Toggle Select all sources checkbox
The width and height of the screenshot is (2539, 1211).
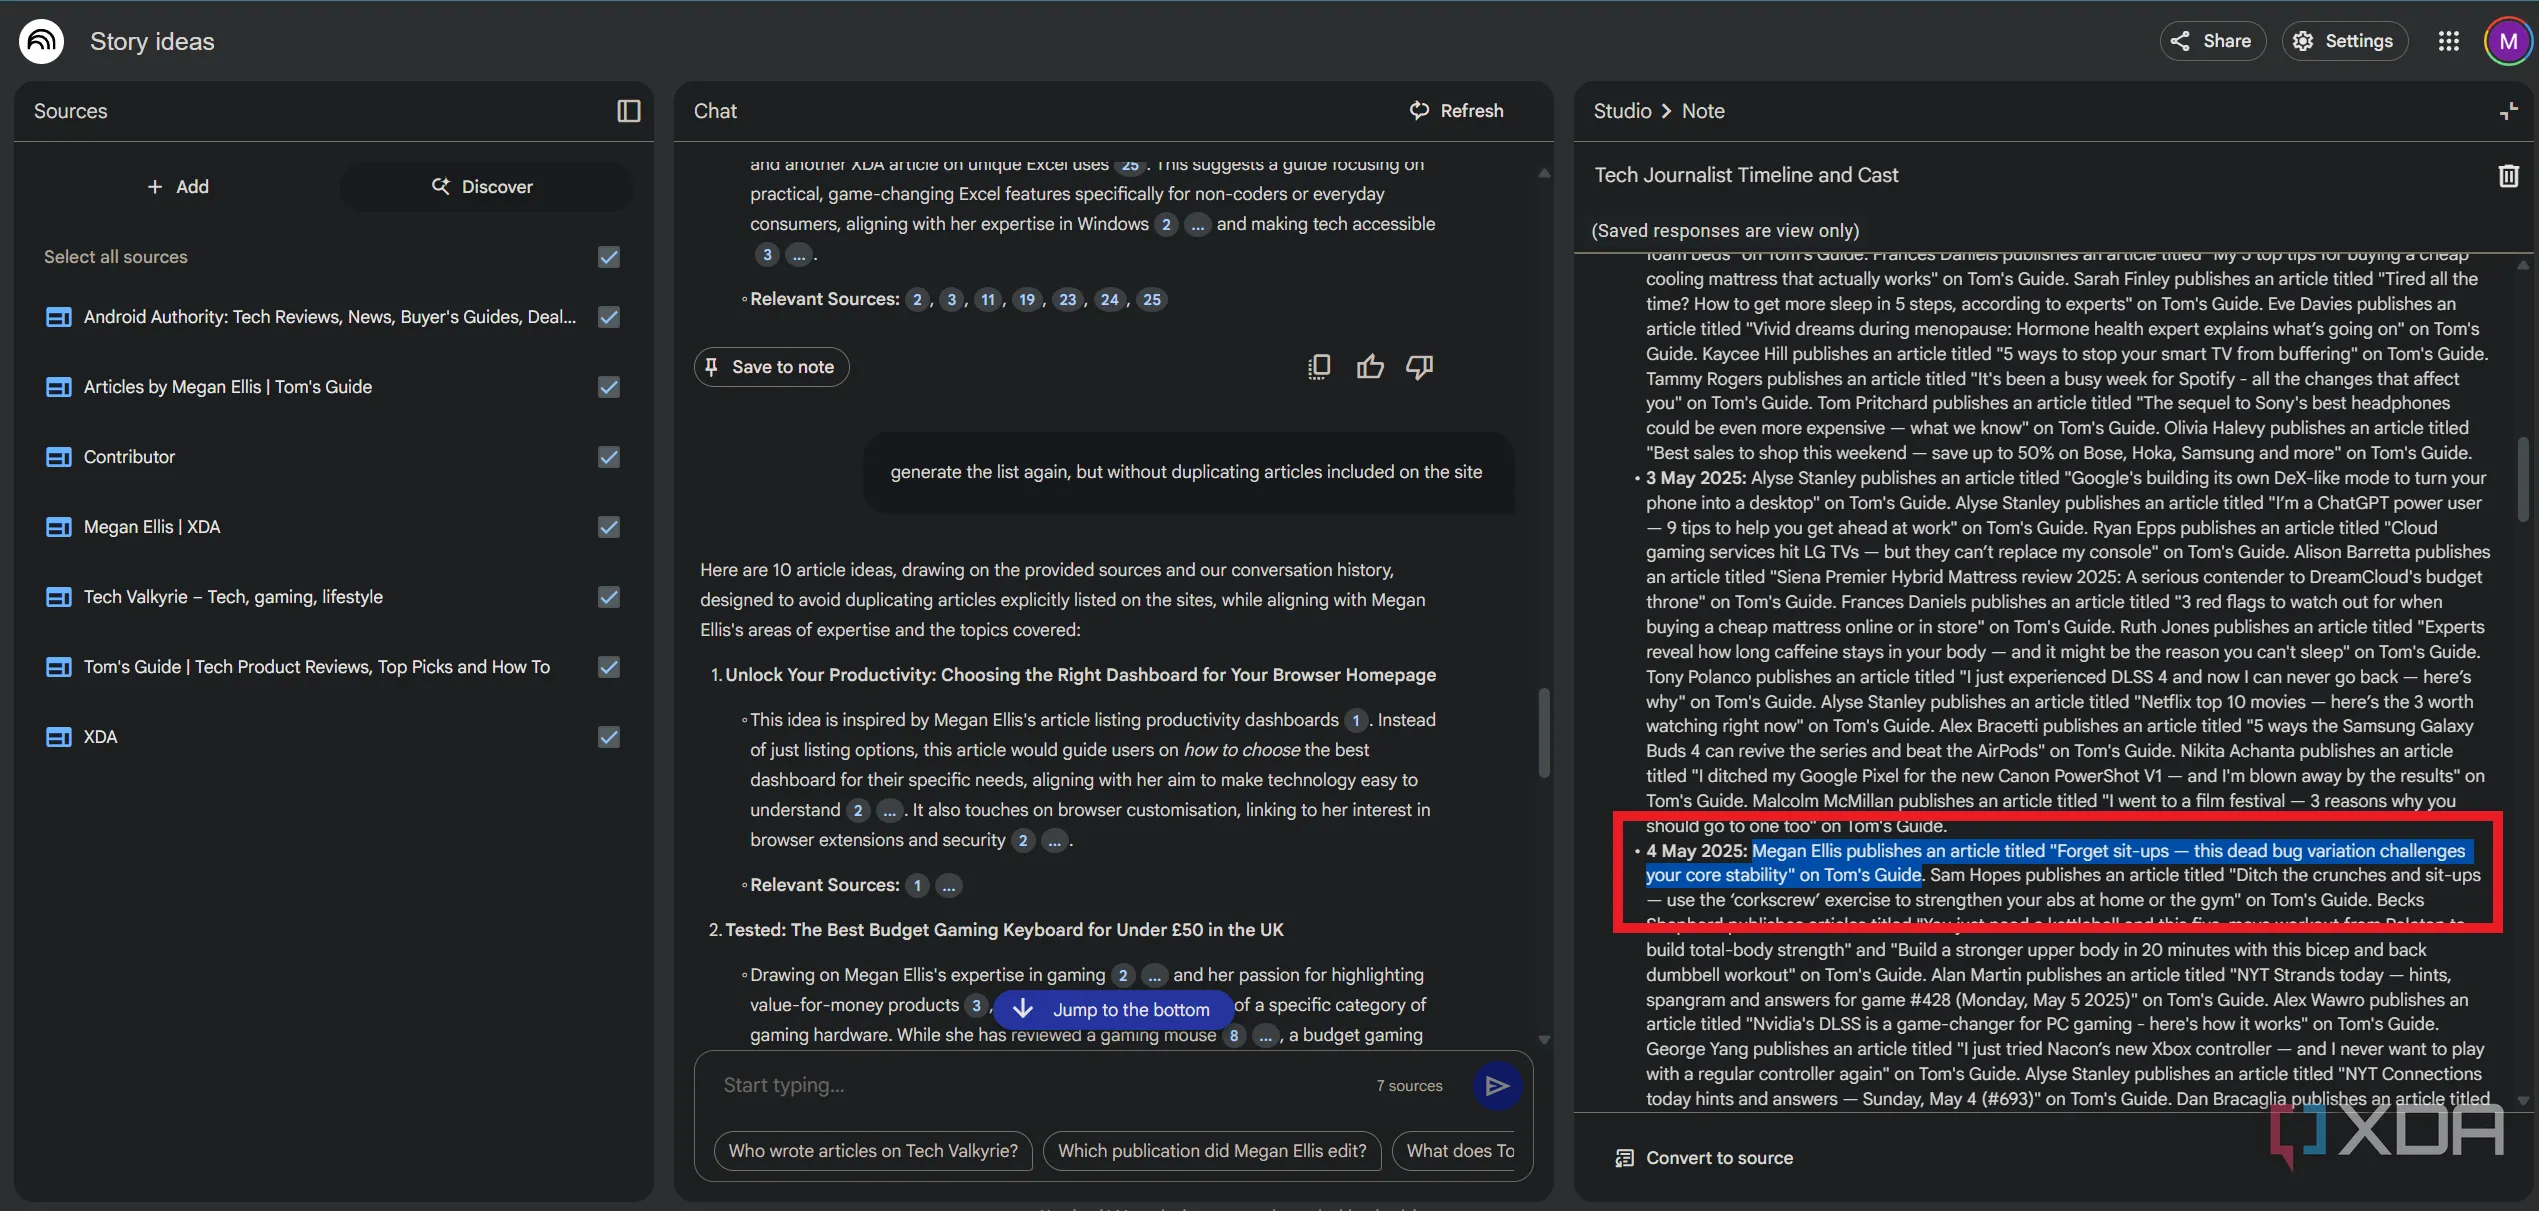coord(609,257)
